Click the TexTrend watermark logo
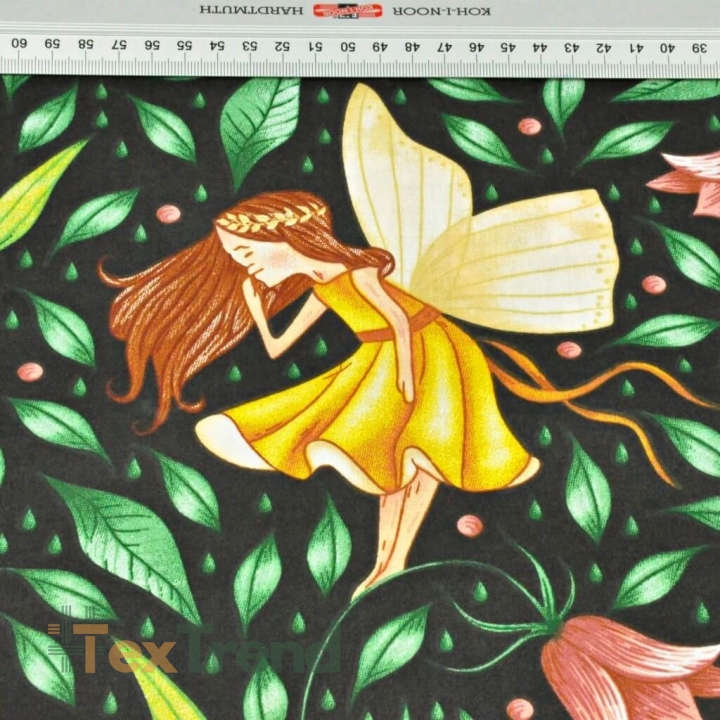The width and height of the screenshot is (720, 720). (194, 646)
